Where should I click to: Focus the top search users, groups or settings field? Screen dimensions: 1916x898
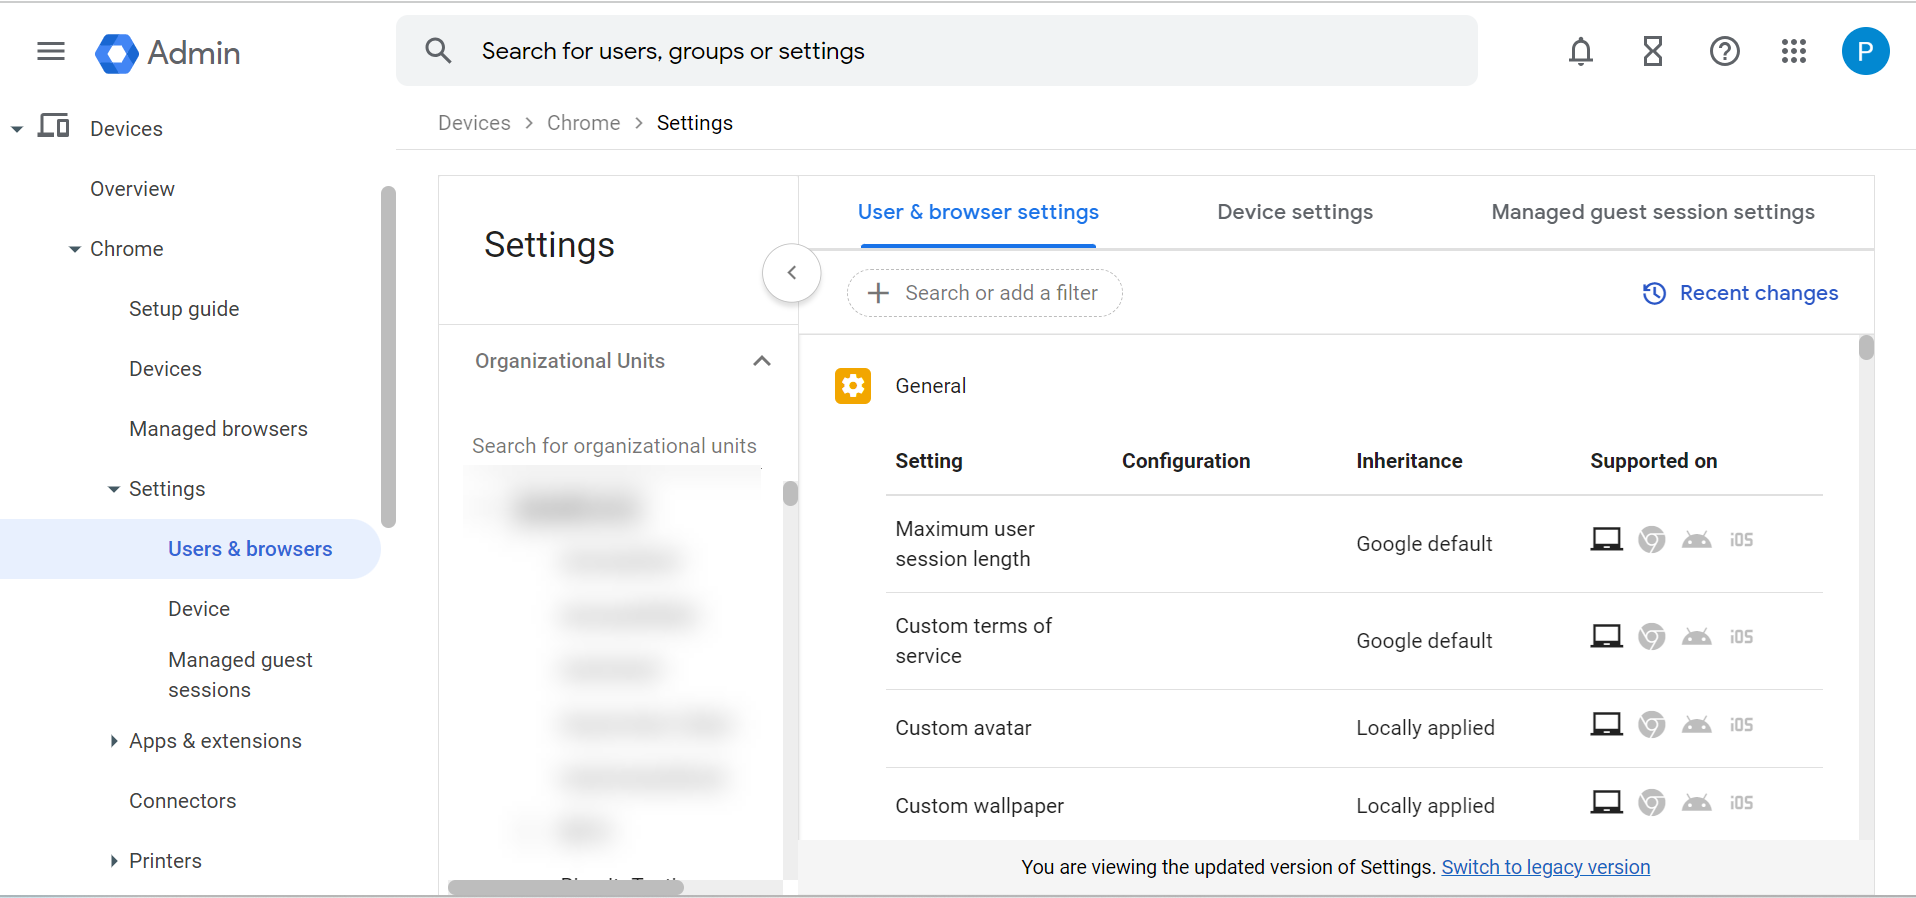pos(937,51)
